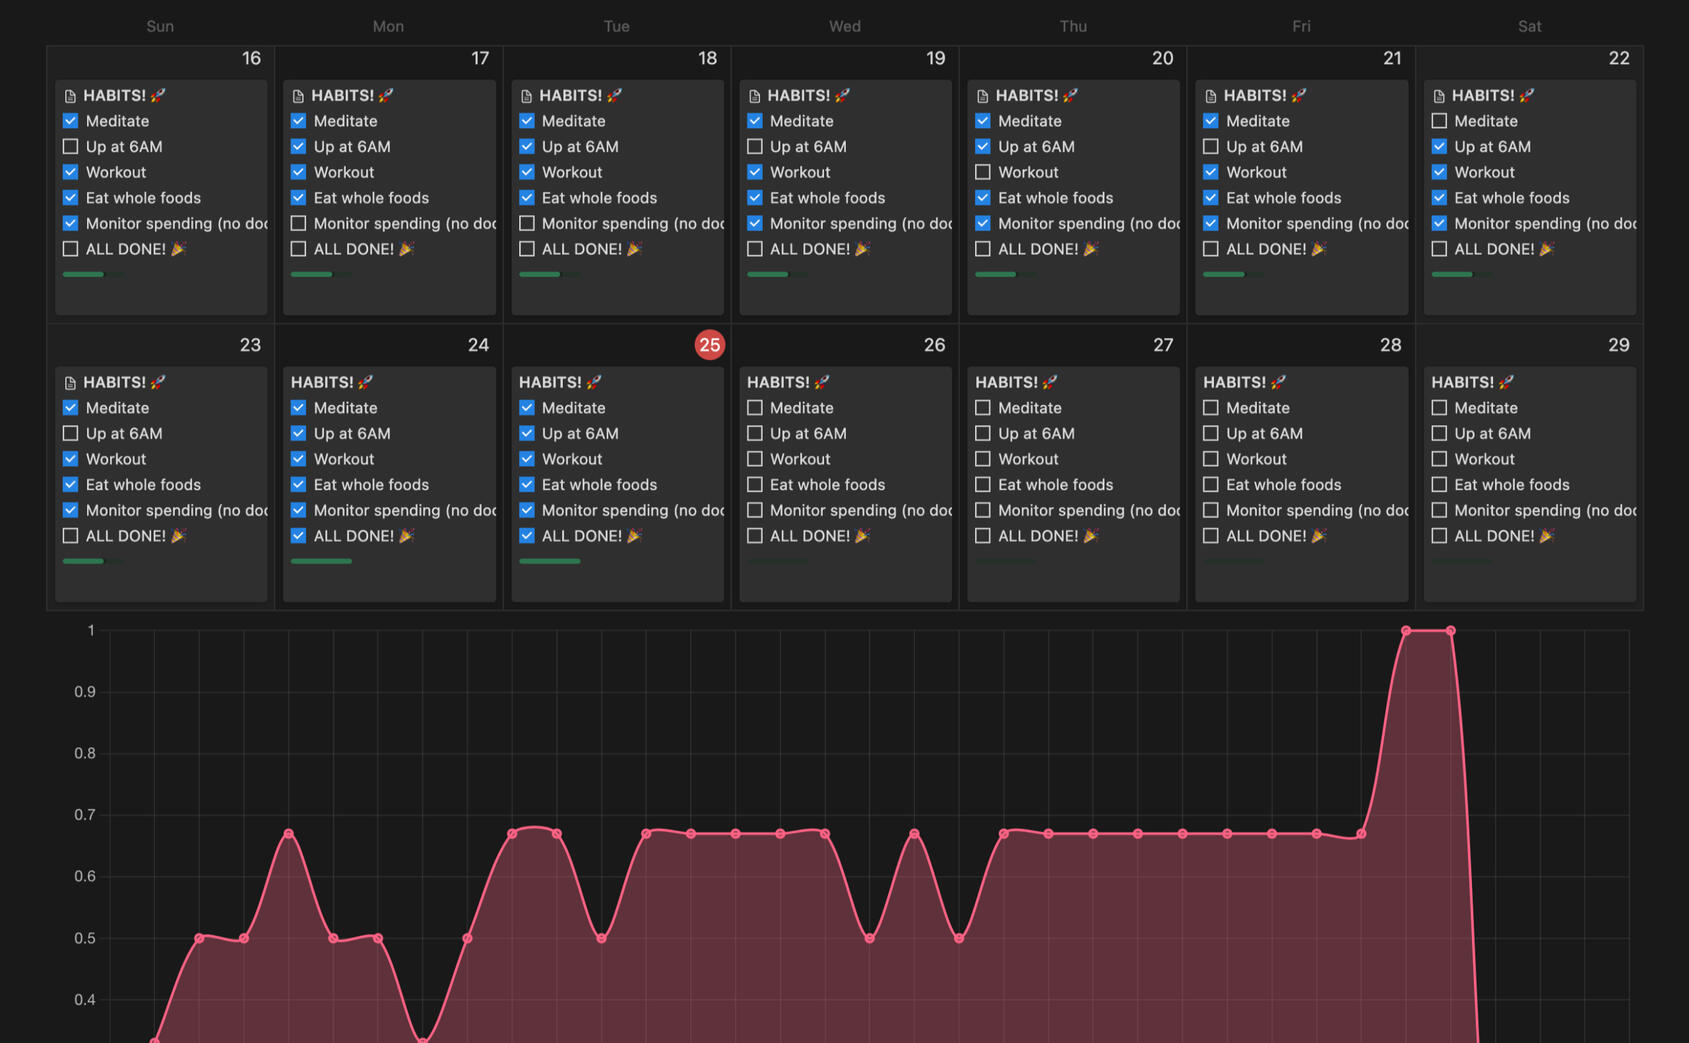
Task: Click the page icon on Saturday 22 card
Action: (1439, 96)
